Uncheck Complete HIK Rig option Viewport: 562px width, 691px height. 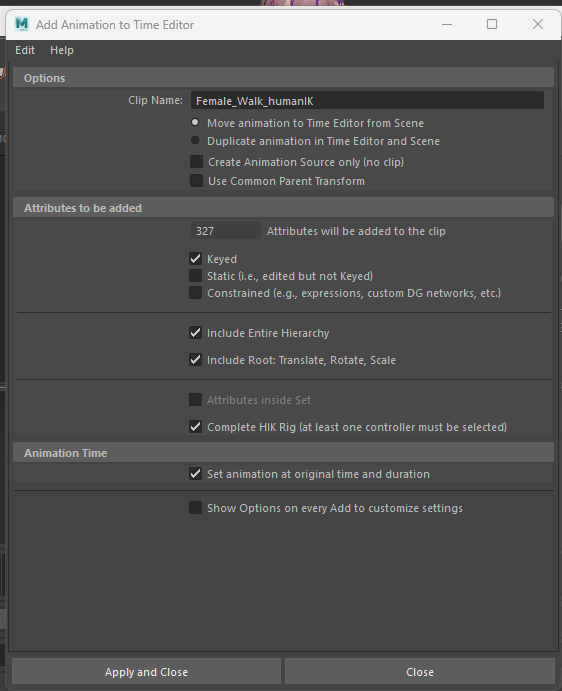(195, 427)
